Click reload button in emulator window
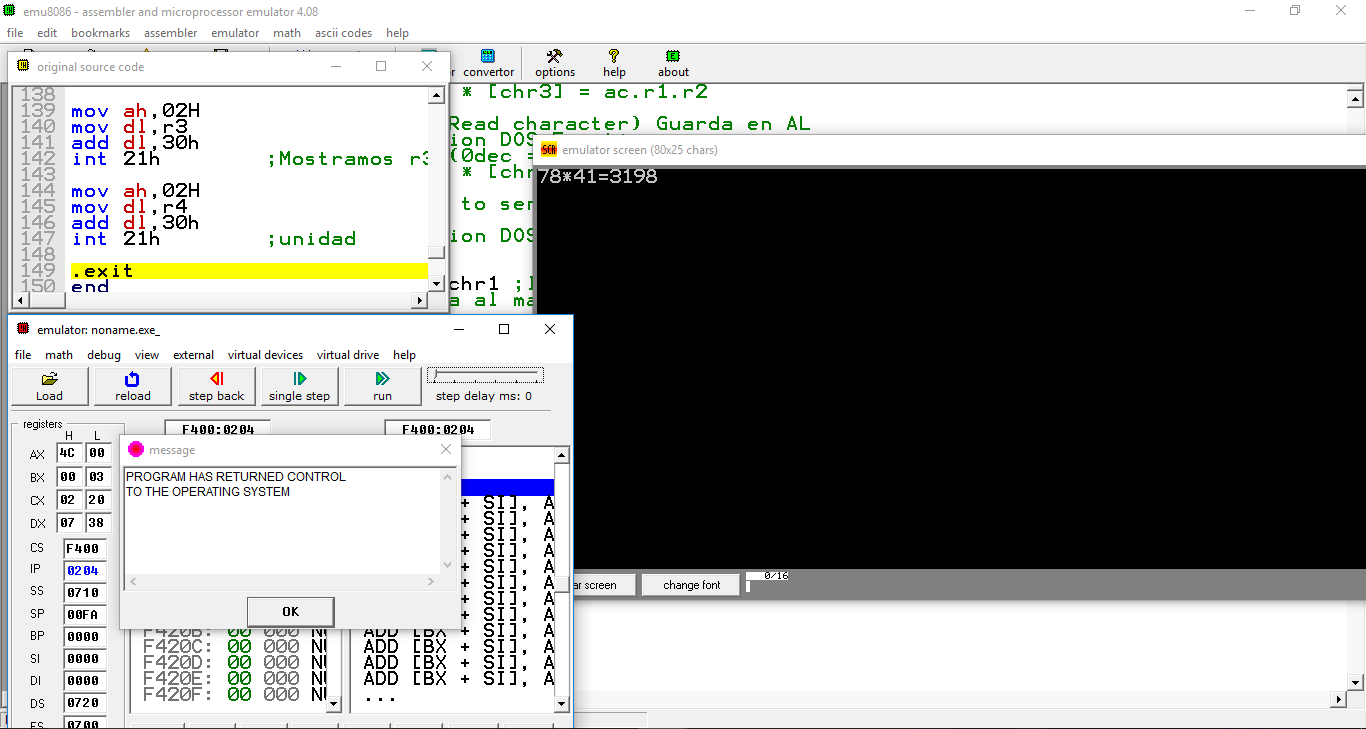The width and height of the screenshot is (1366, 729). 132,386
